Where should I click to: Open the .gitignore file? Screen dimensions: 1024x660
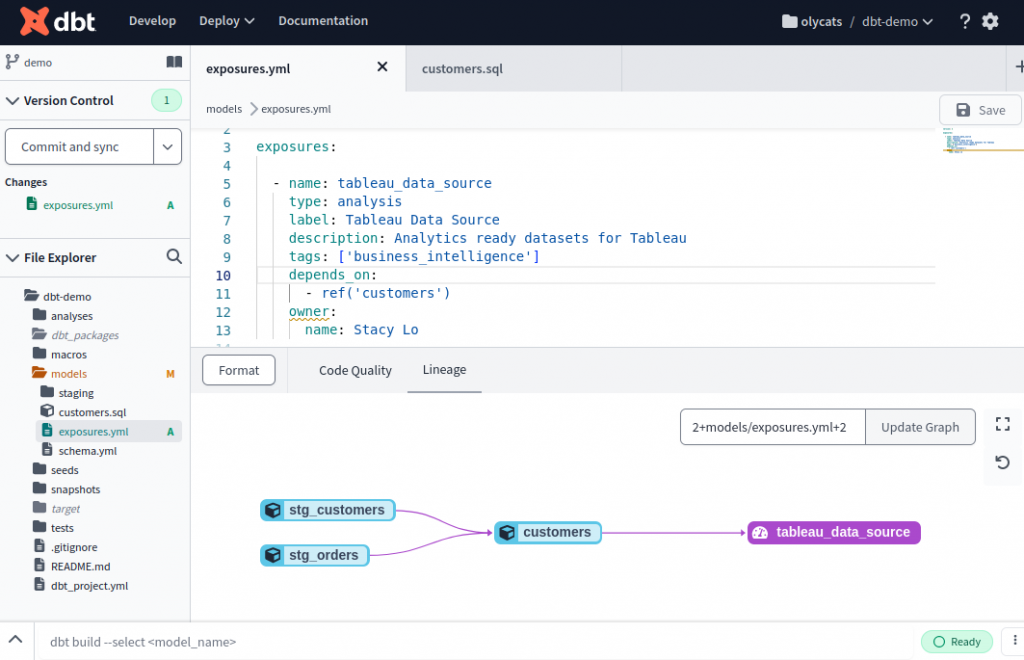[x=74, y=547]
